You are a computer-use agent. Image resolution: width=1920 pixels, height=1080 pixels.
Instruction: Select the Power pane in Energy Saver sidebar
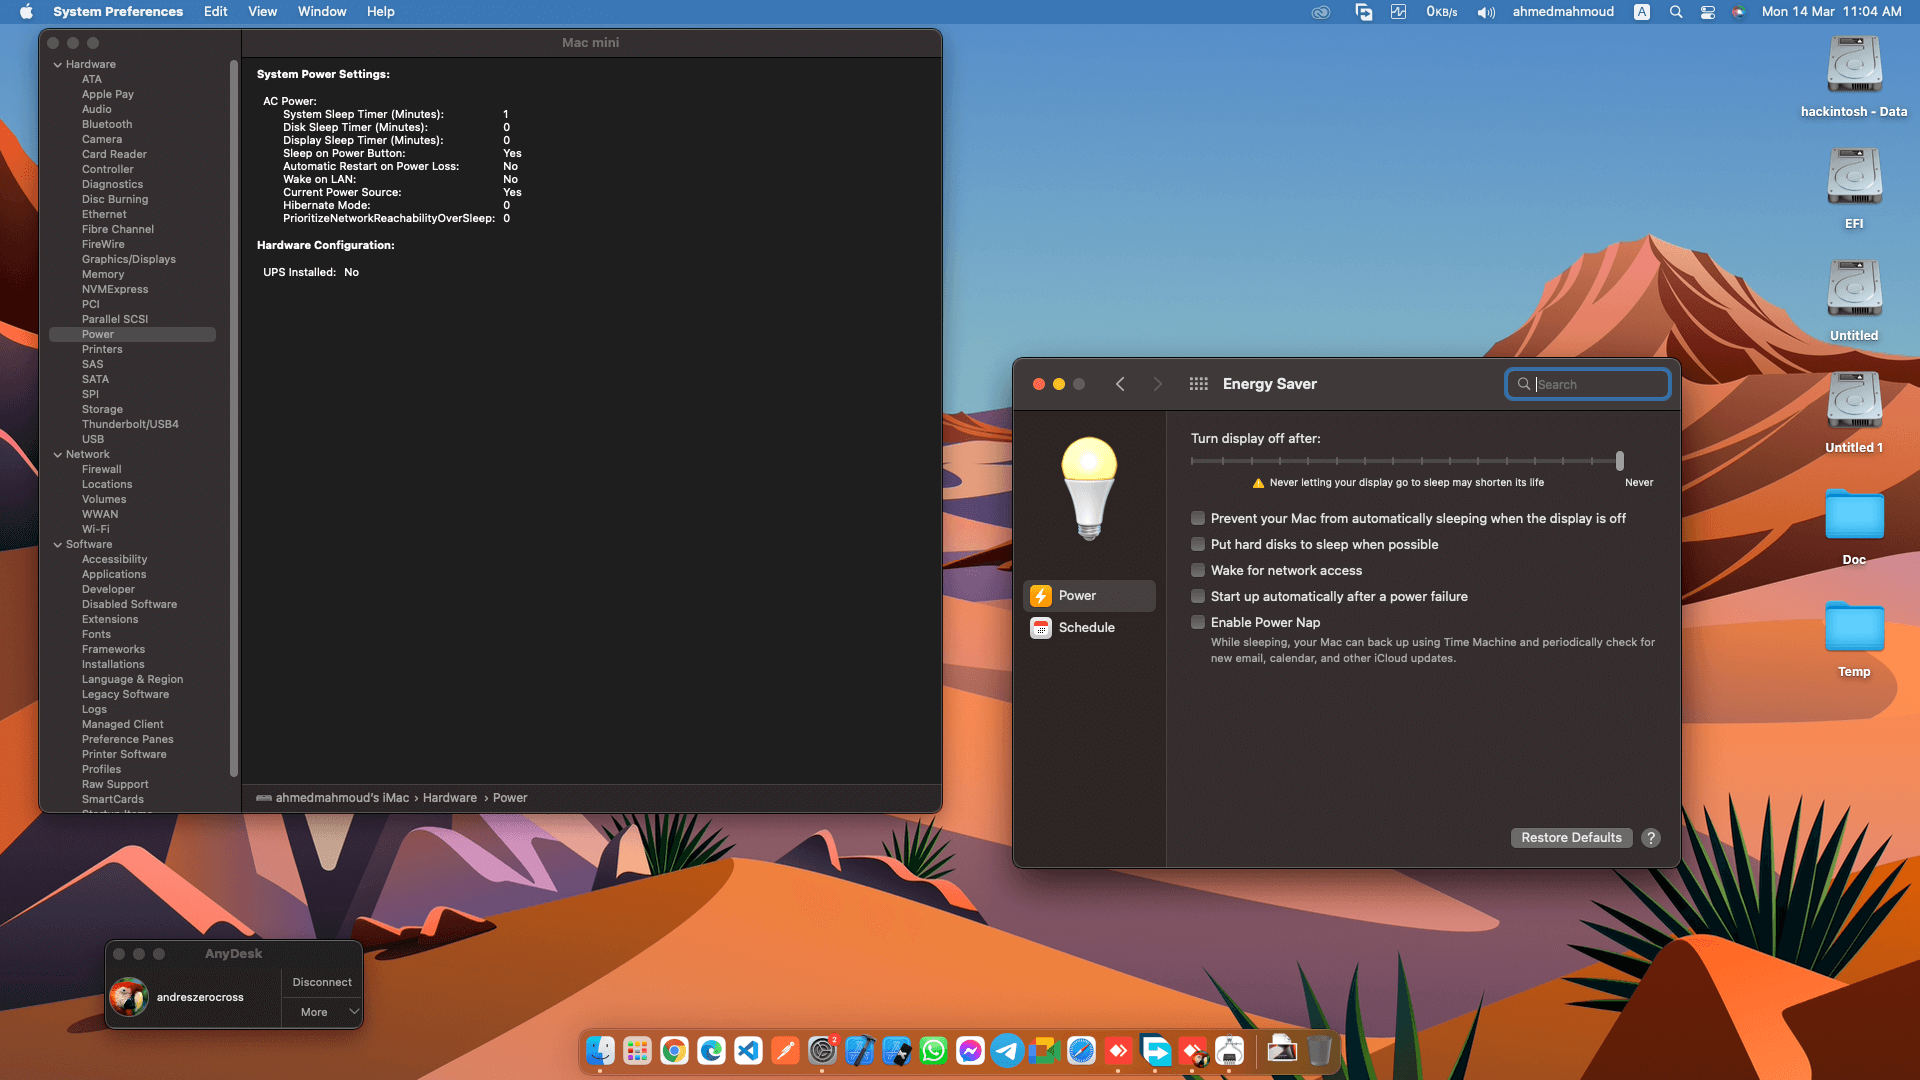point(1089,595)
